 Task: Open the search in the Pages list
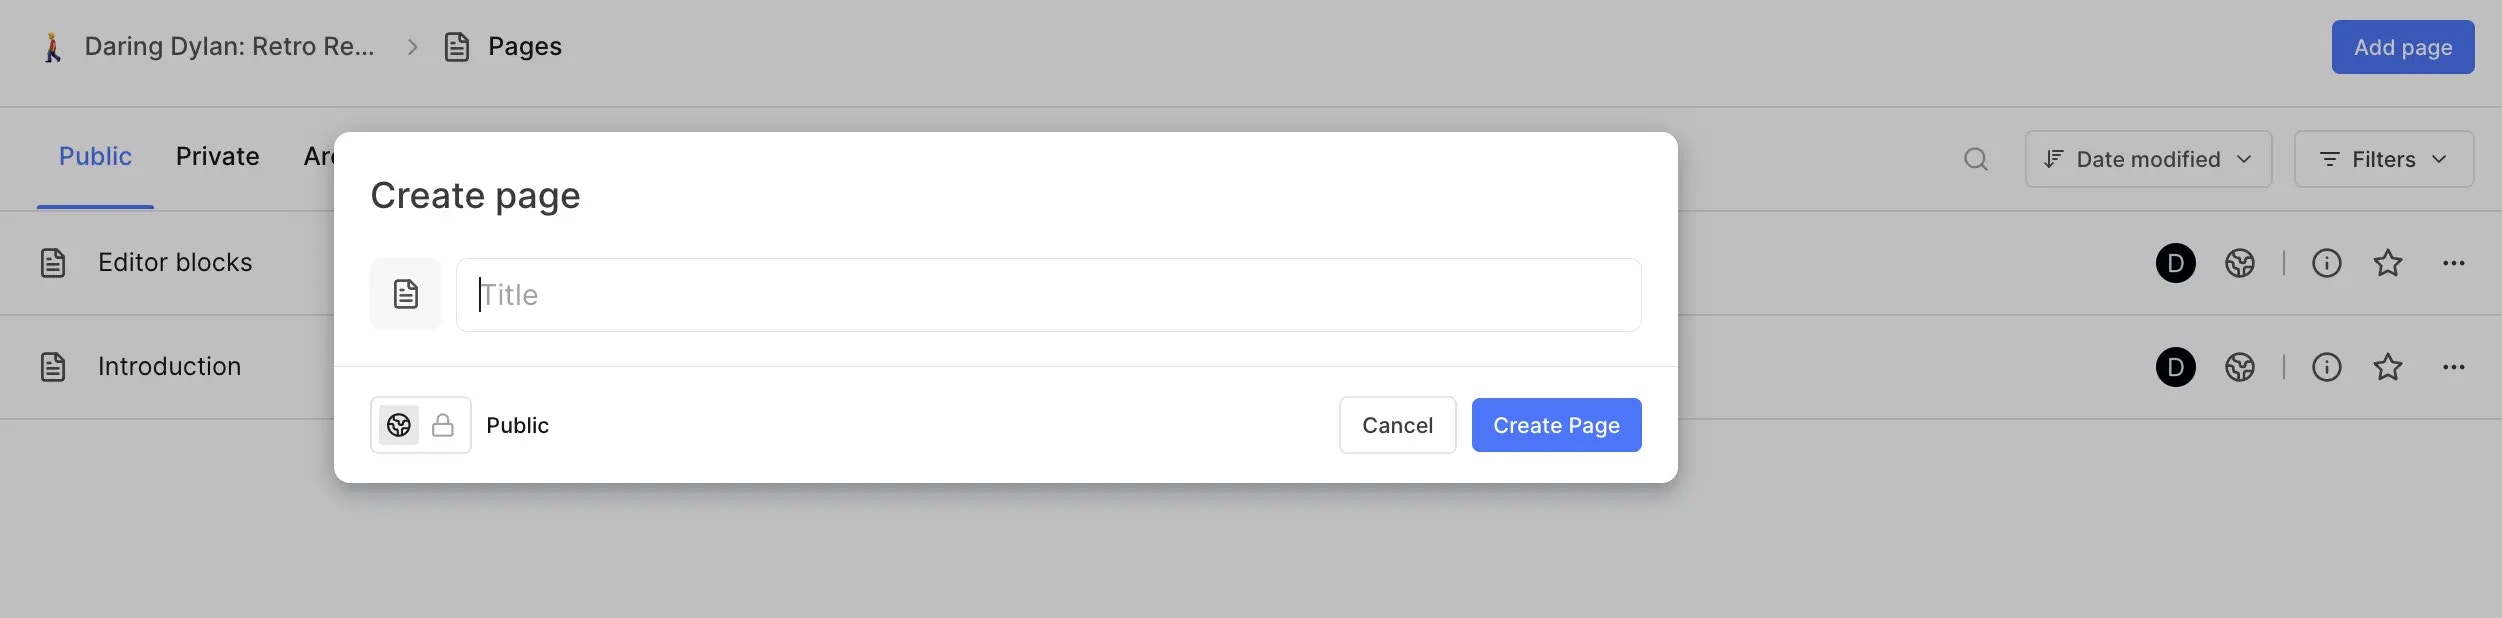point(1975,159)
